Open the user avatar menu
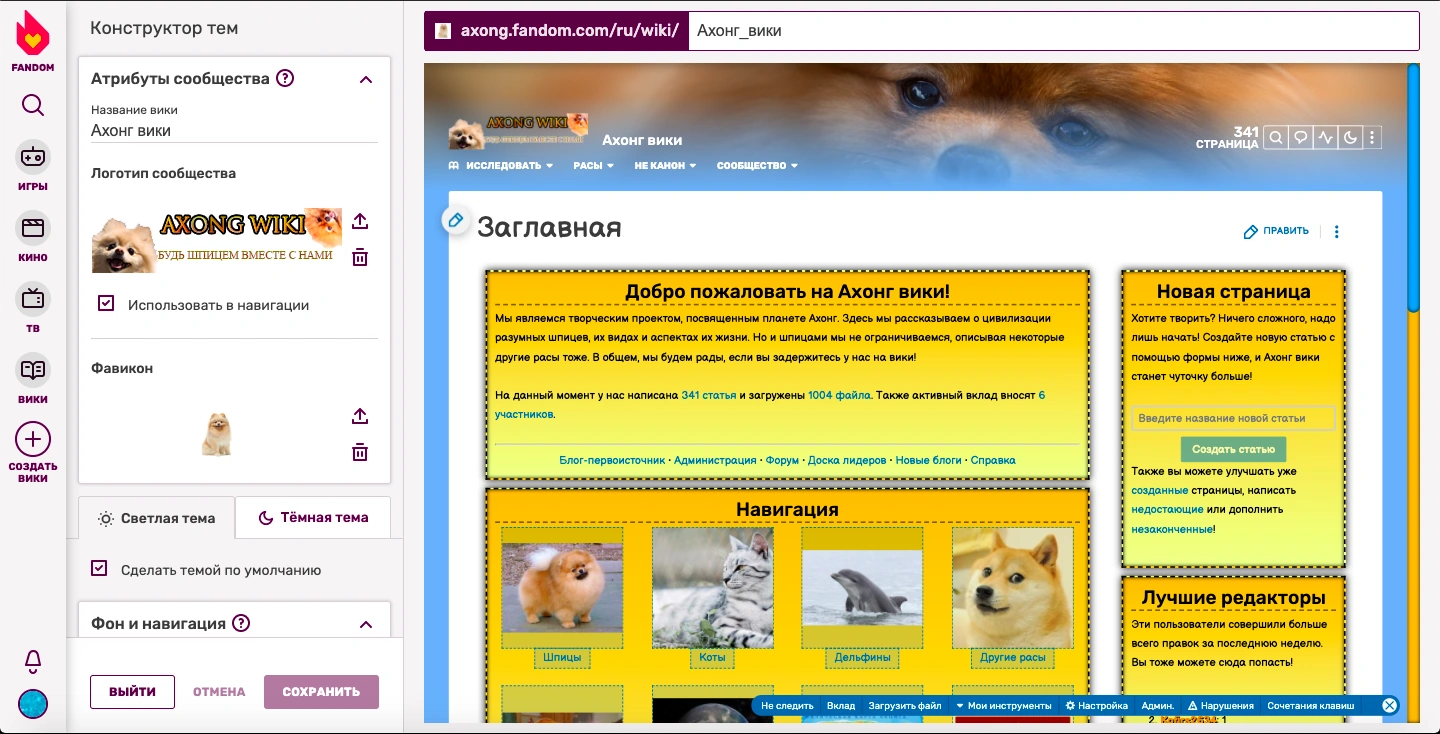 coord(33,704)
